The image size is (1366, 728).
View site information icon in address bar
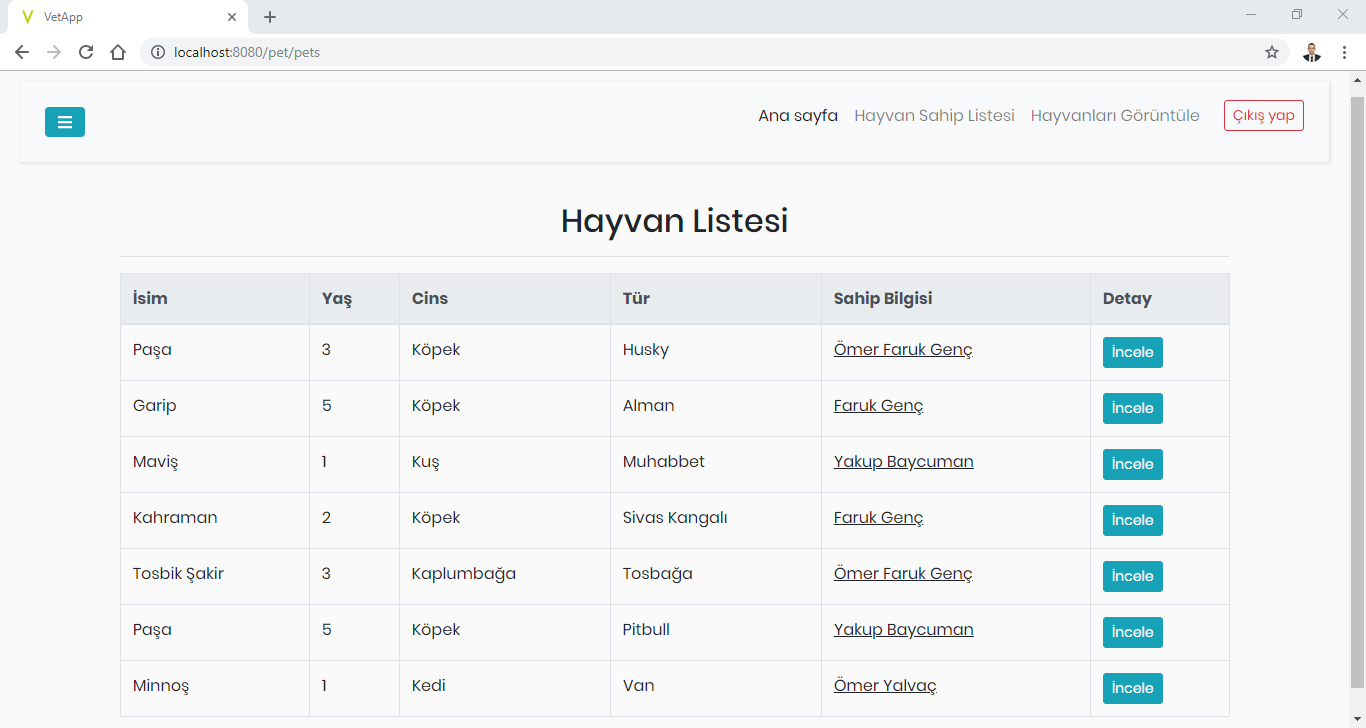pyautogui.click(x=158, y=52)
